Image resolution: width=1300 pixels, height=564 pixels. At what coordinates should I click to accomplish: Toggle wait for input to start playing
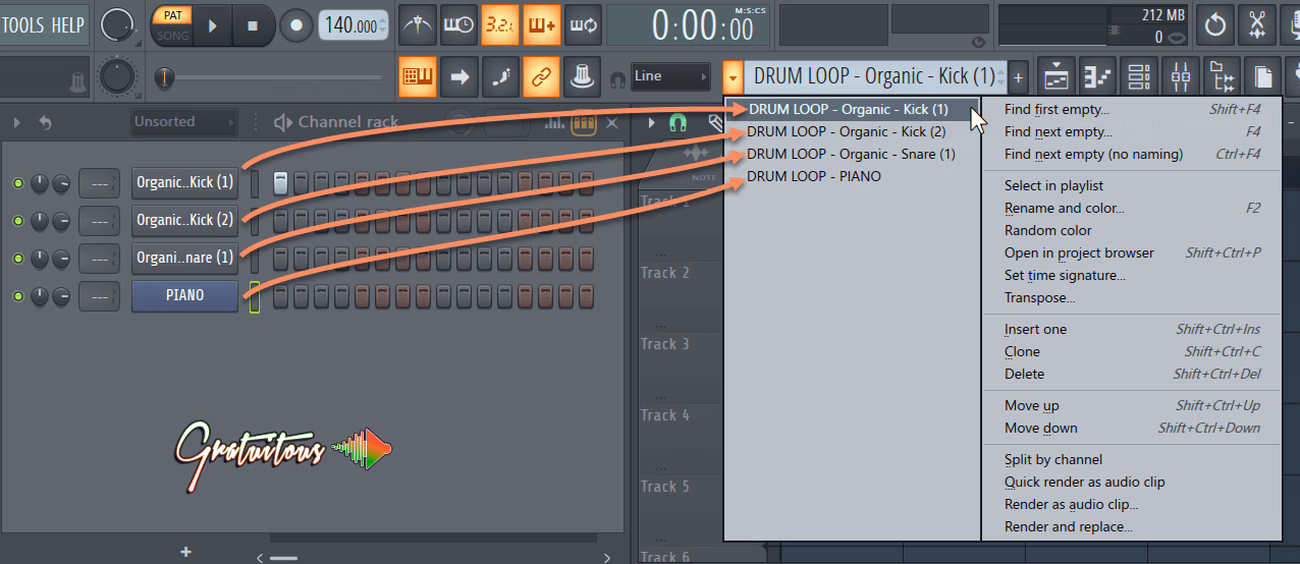coord(458,25)
